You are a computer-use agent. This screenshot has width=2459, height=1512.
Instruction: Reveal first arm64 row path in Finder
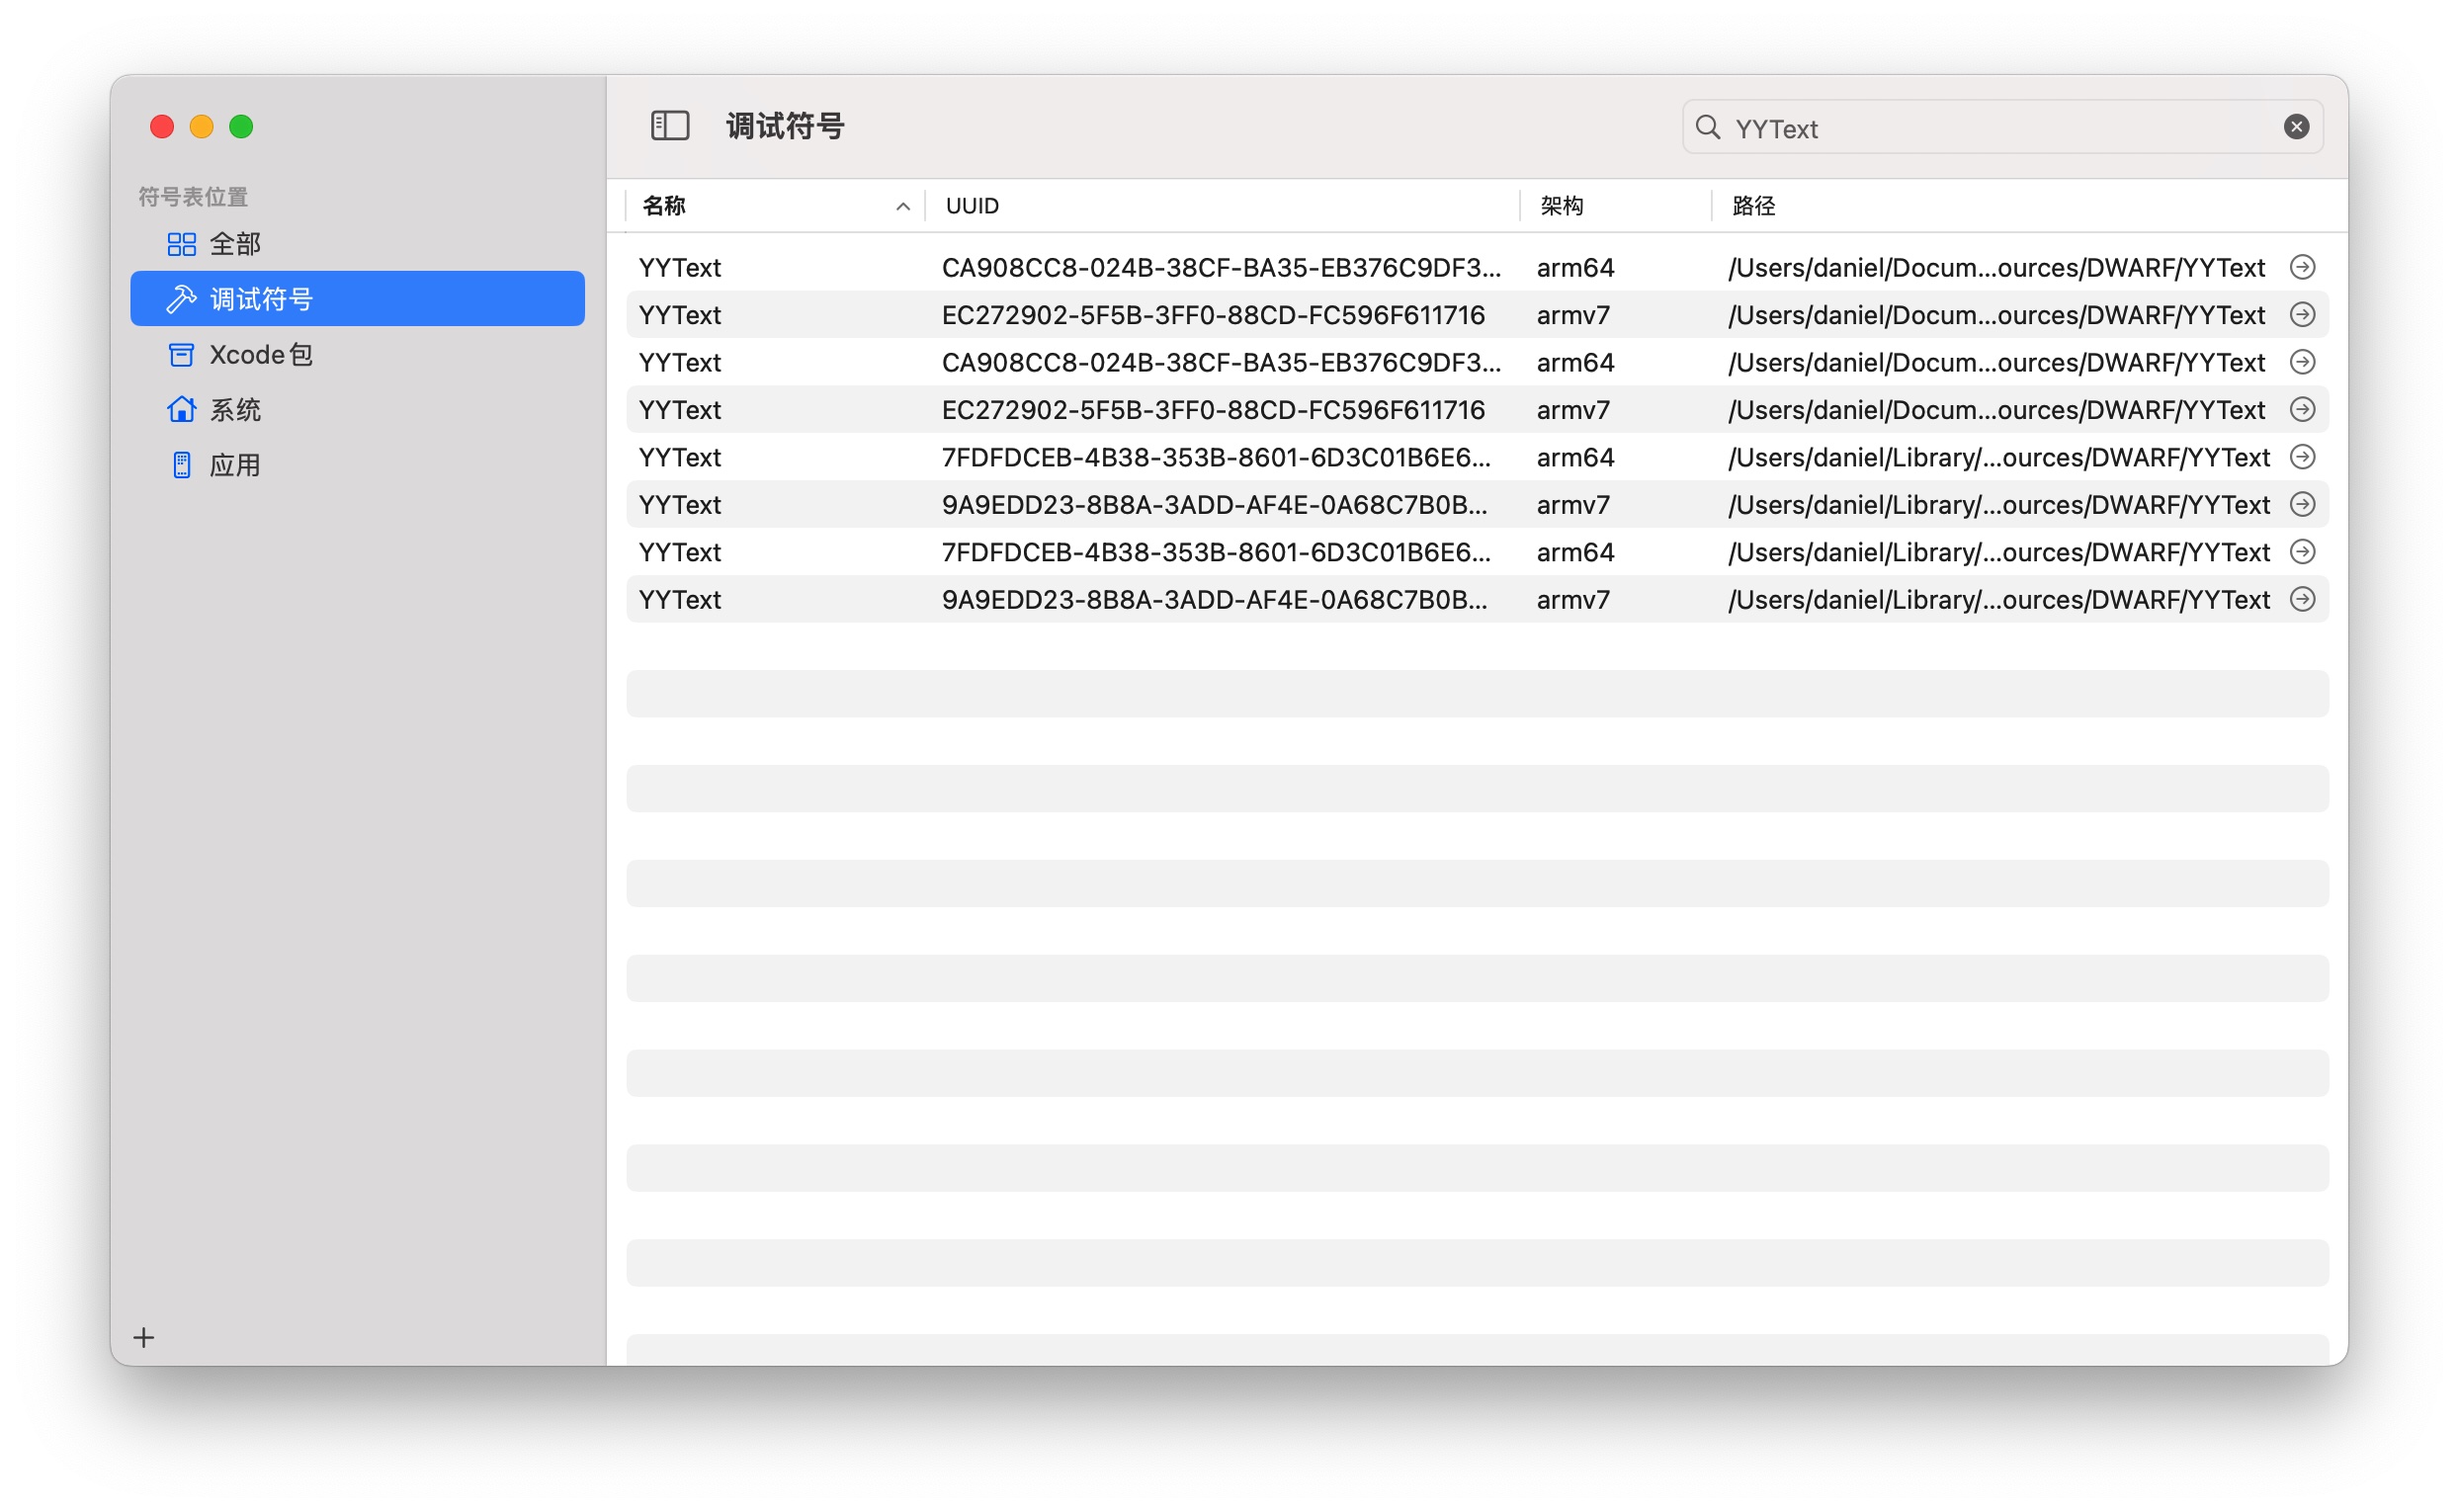coord(2301,267)
